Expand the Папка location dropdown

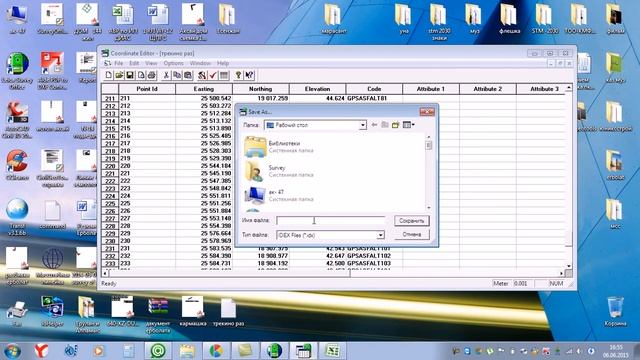tap(362, 125)
